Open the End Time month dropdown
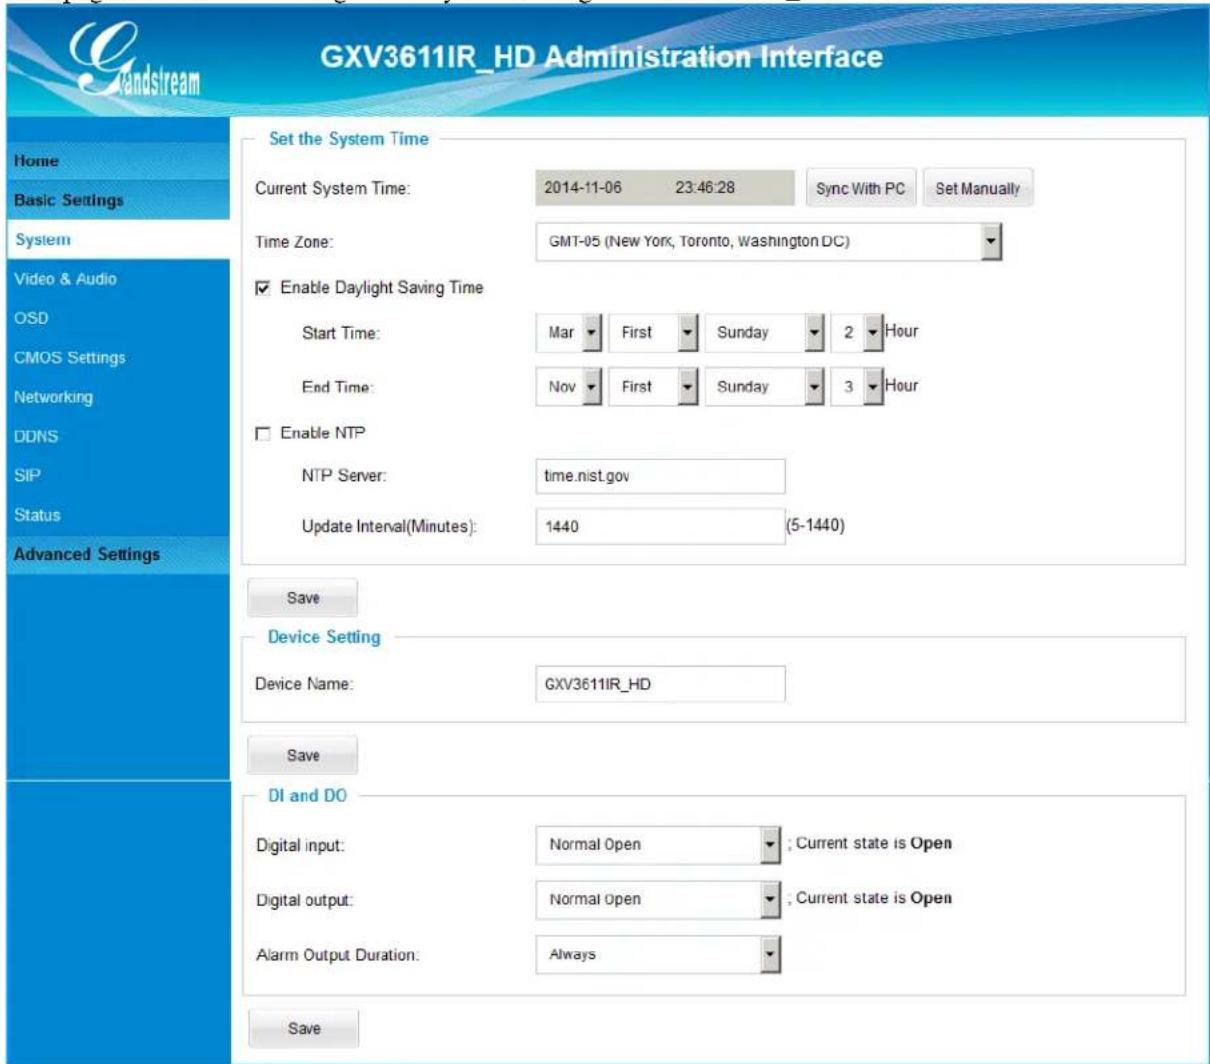 (569, 387)
